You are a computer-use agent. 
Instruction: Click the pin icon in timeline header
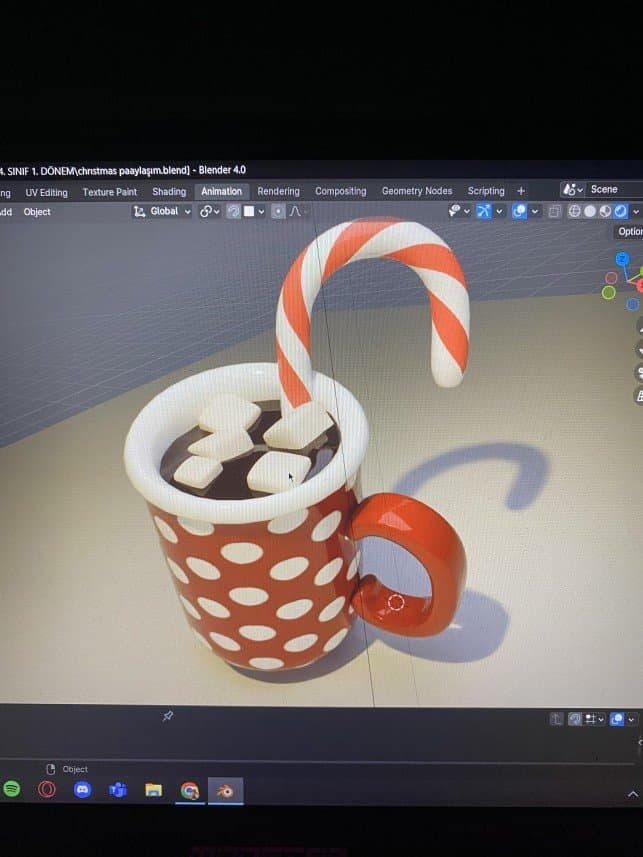(168, 716)
